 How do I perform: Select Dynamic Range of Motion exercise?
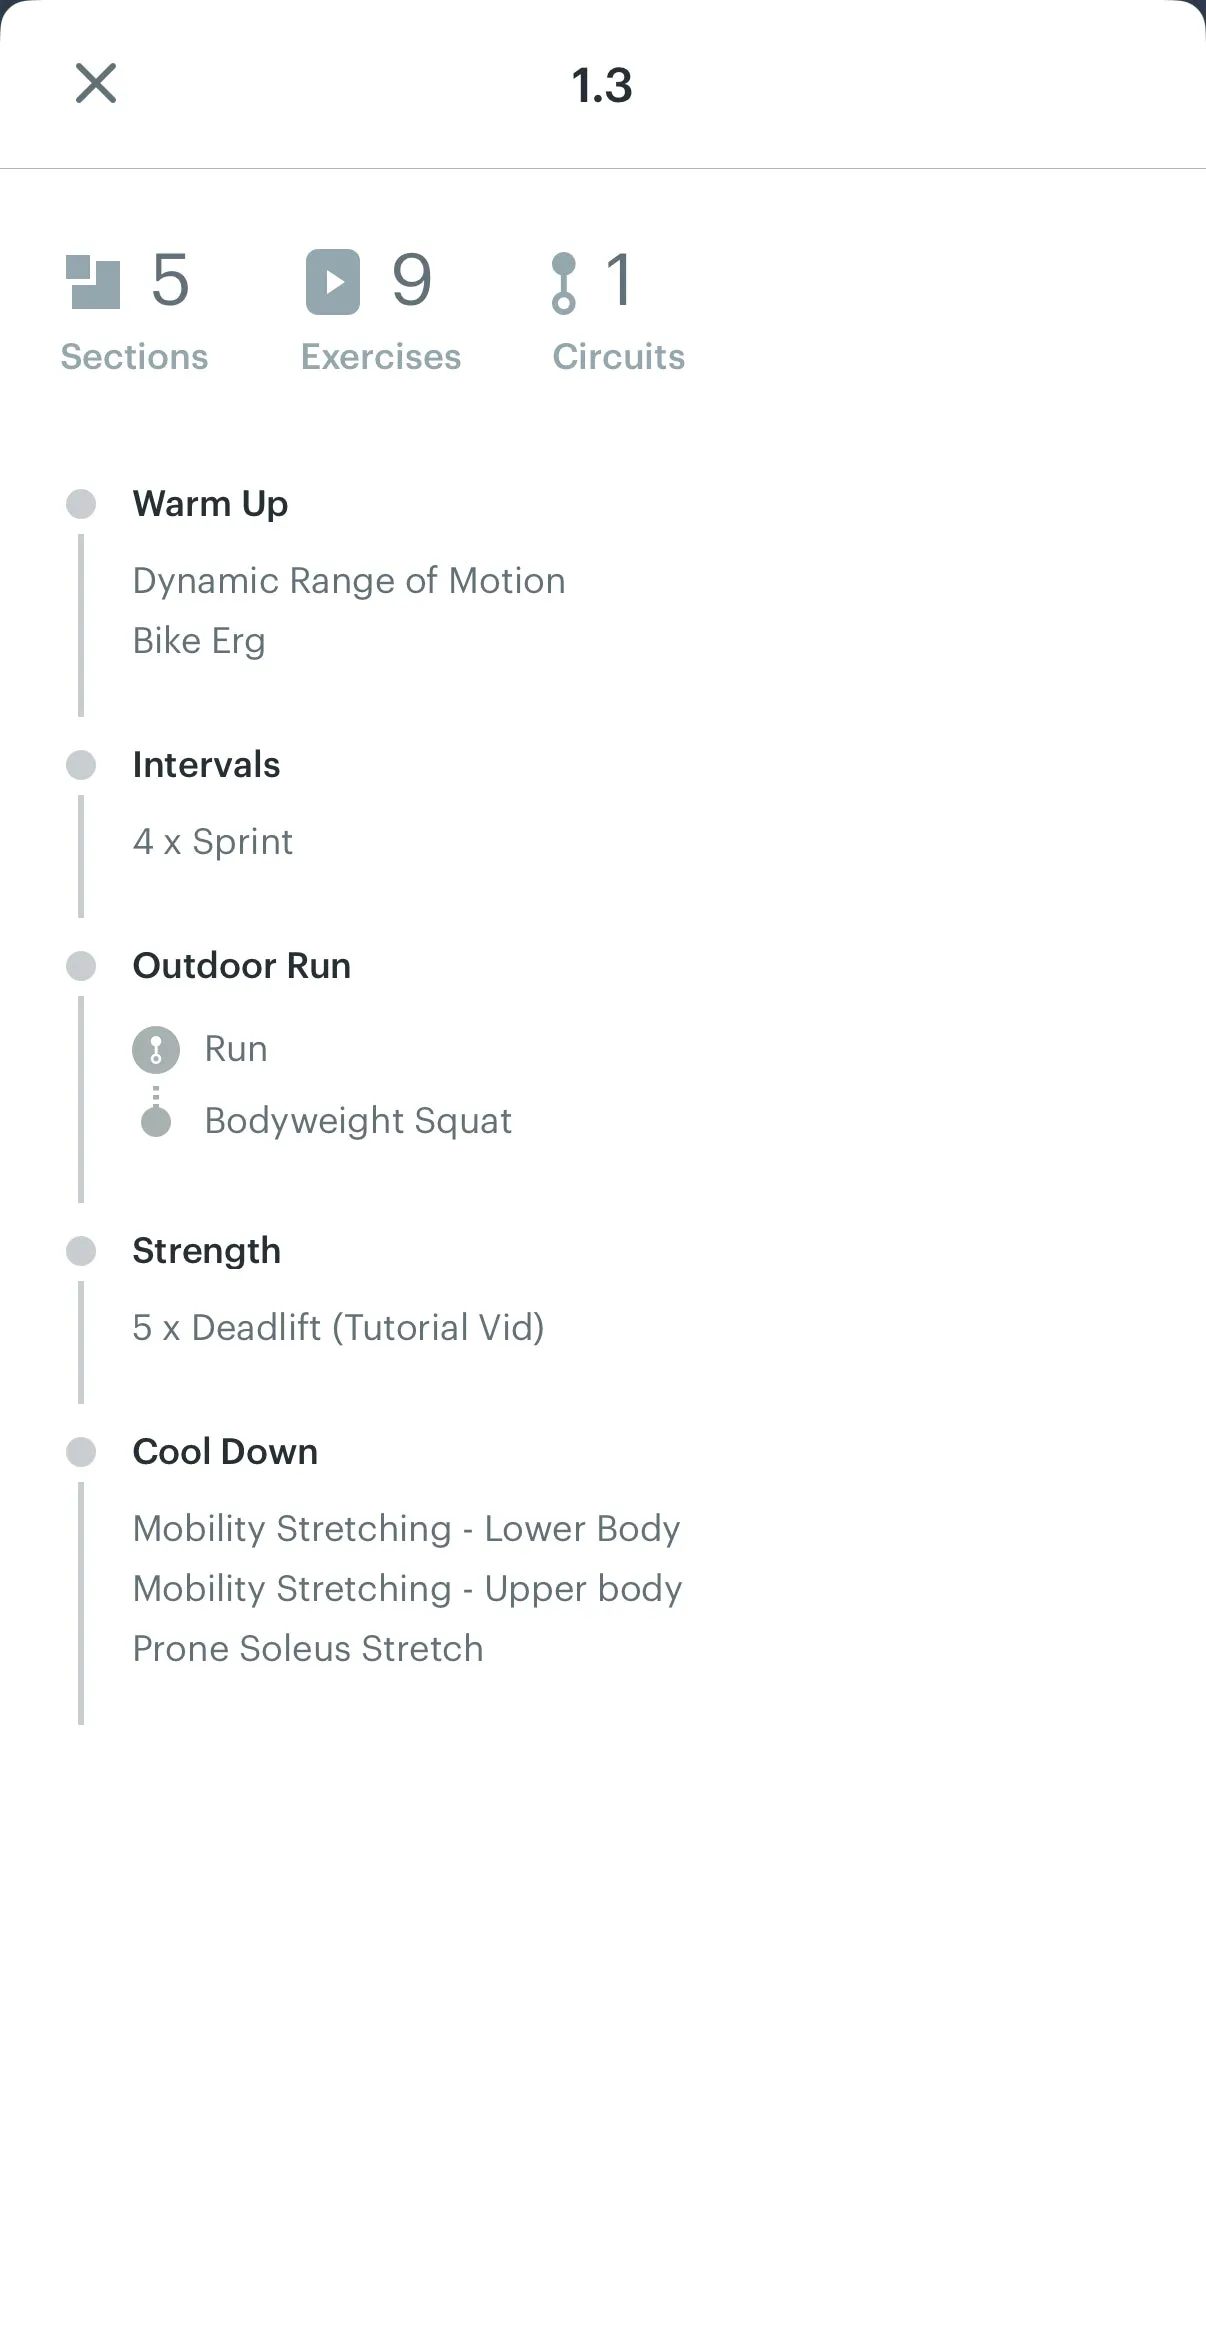[x=349, y=581]
